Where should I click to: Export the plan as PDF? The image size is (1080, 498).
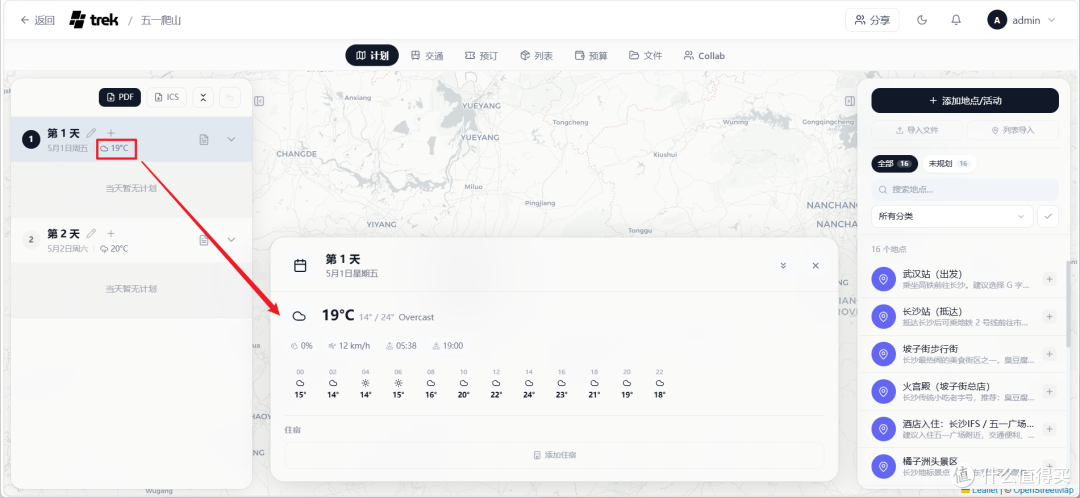tap(120, 97)
